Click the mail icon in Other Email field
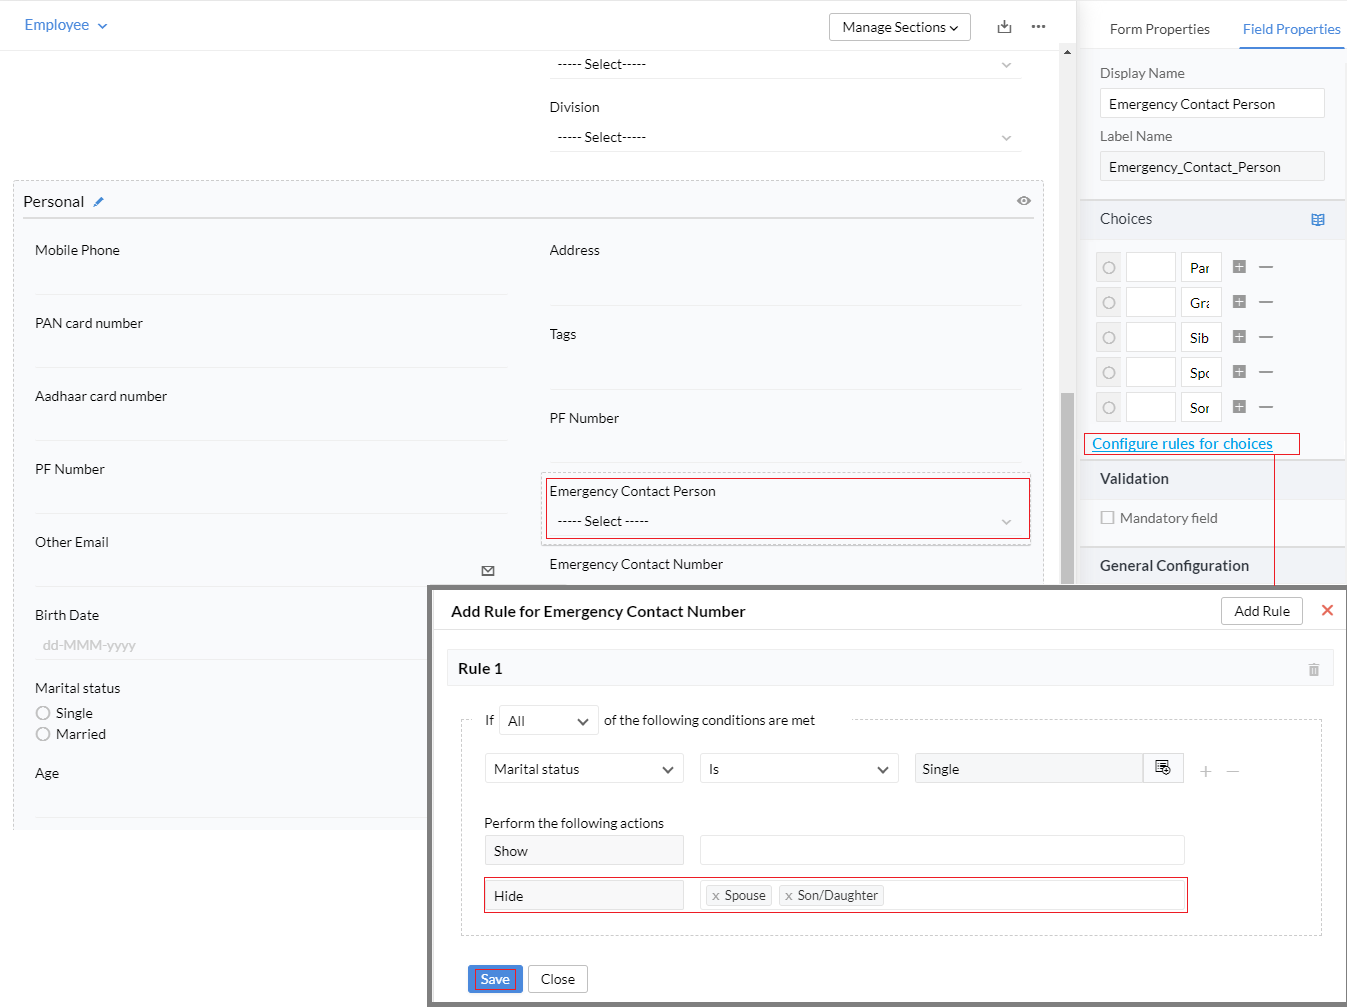This screenshot has width=1347, height=1008. click(488, 571)
